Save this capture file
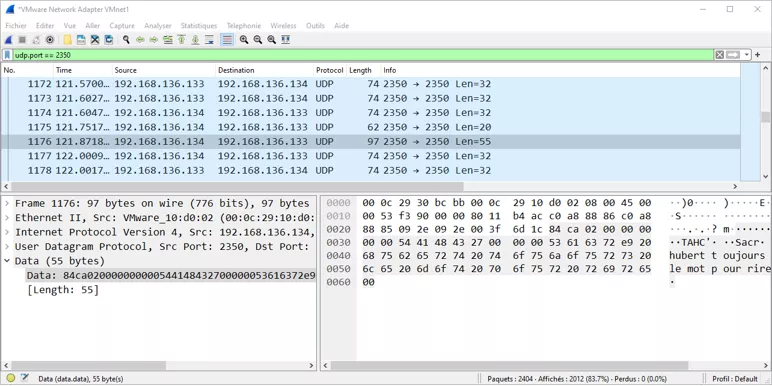The image size is (772, 386). coord(81,40)
